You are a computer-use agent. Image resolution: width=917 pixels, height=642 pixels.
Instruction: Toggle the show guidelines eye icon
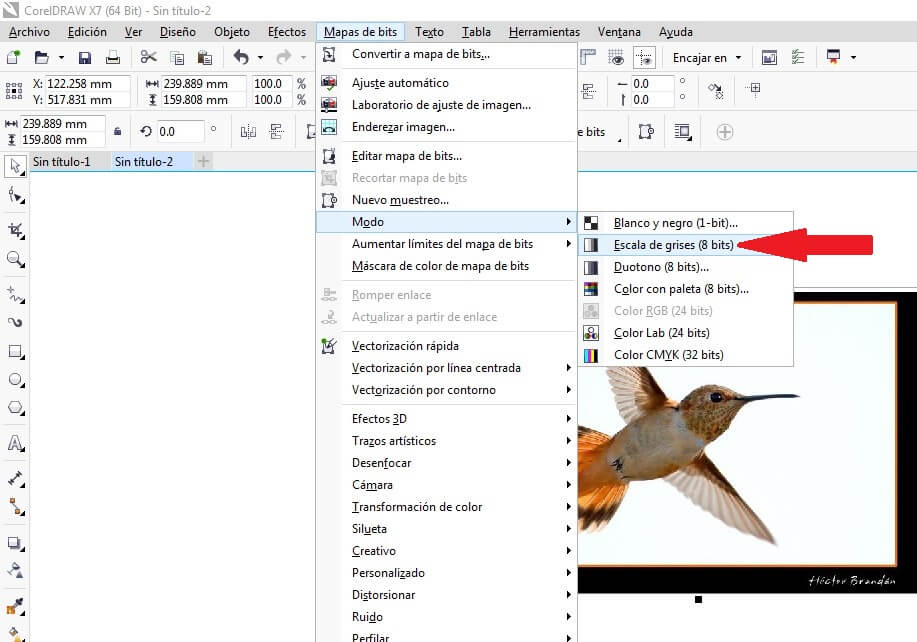[x=644, y=57]
